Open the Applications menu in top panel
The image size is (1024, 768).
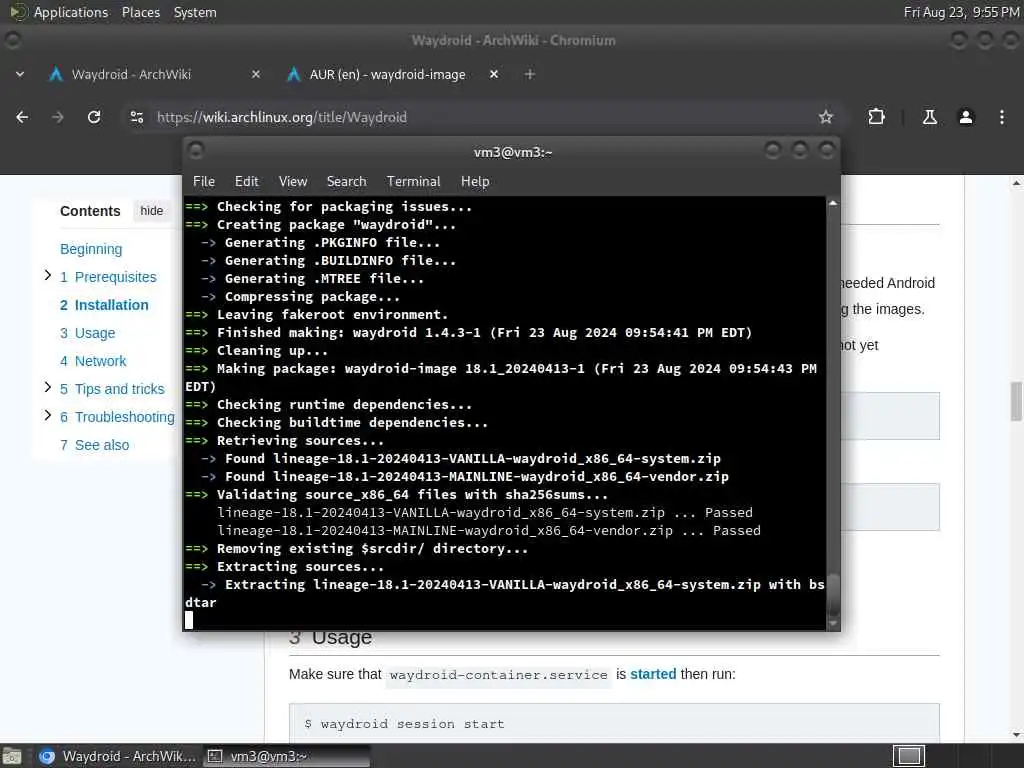(71, 12)
